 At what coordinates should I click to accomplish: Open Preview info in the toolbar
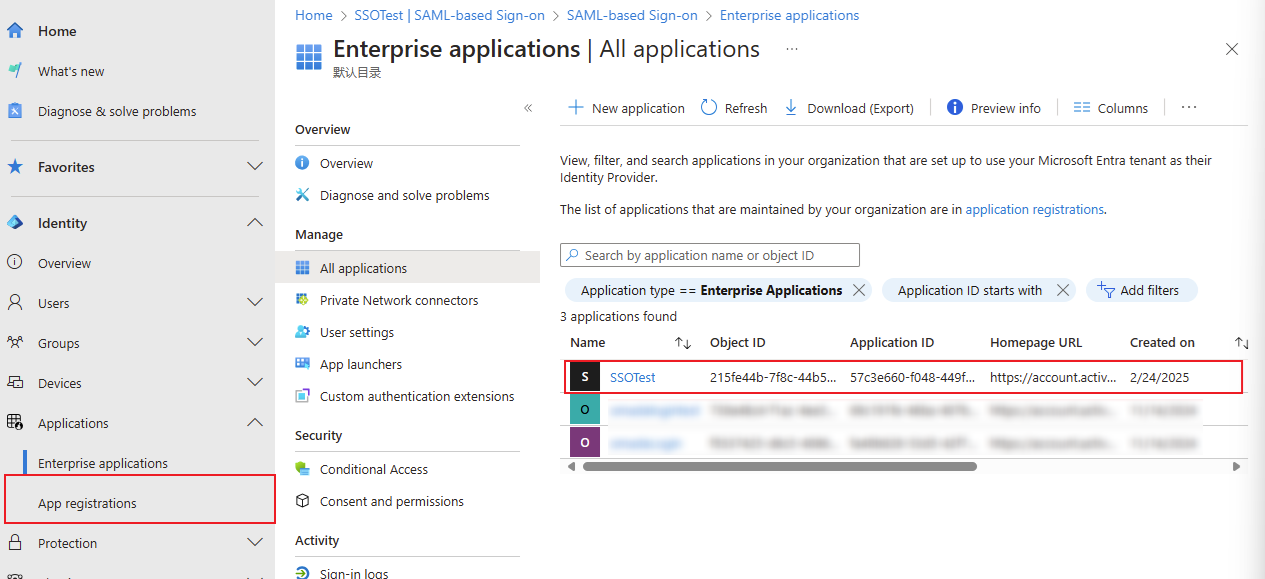[994, 108]
